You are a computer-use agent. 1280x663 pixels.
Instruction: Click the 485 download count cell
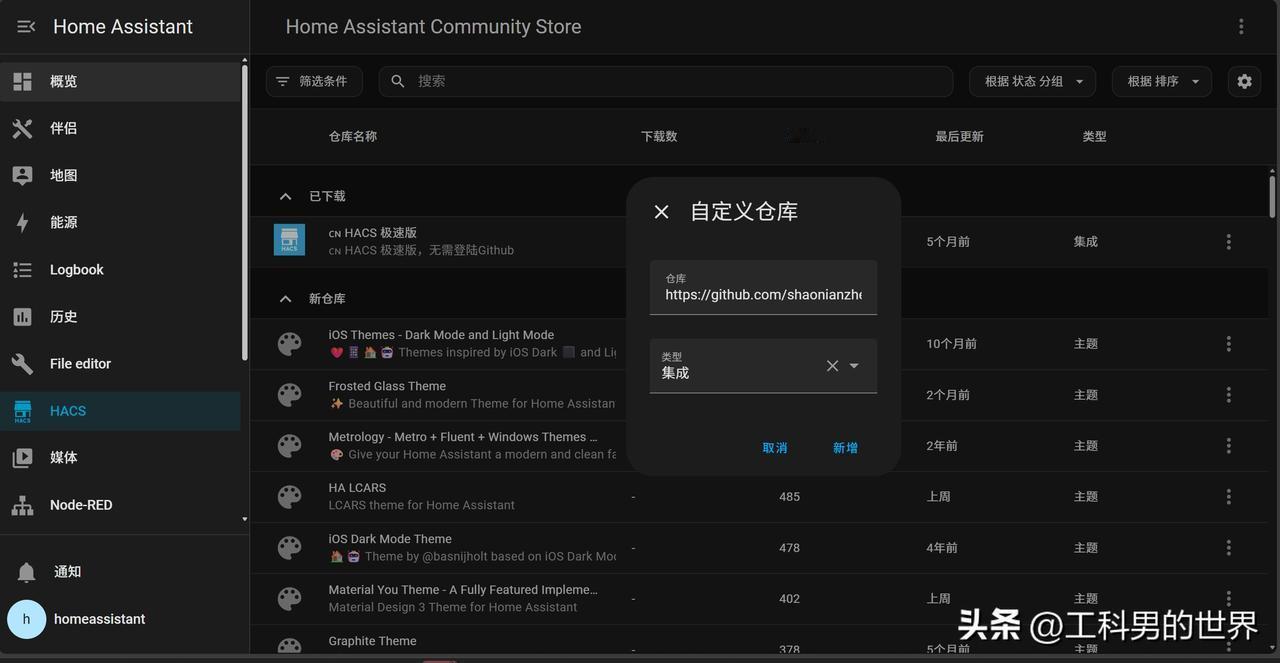[790, 497]
